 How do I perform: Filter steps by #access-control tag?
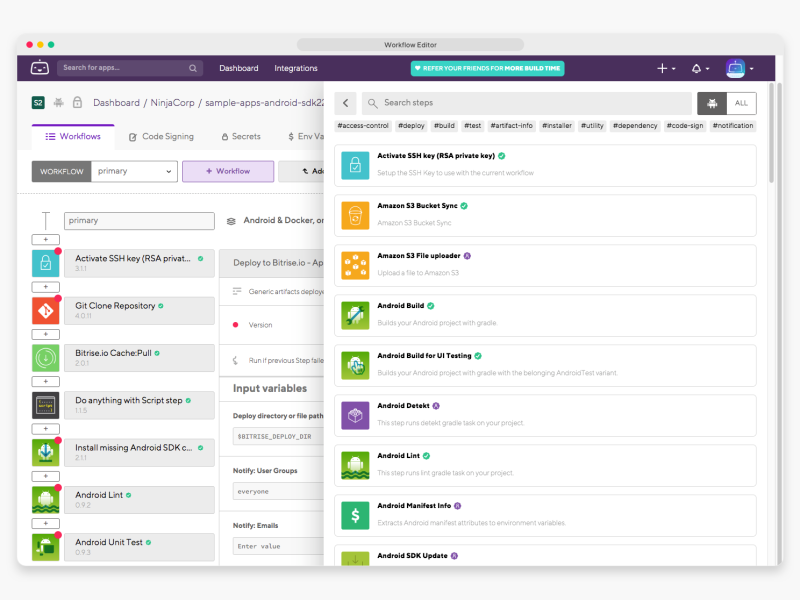click(x=363, y=126)
